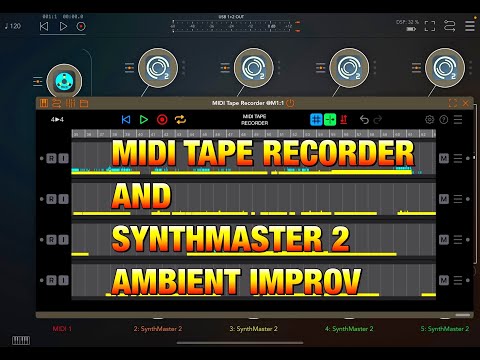Open the MIDI Tape Recorder node
Image resolution: width=480 pixels, height=360 pixels.
click(64, 81)
